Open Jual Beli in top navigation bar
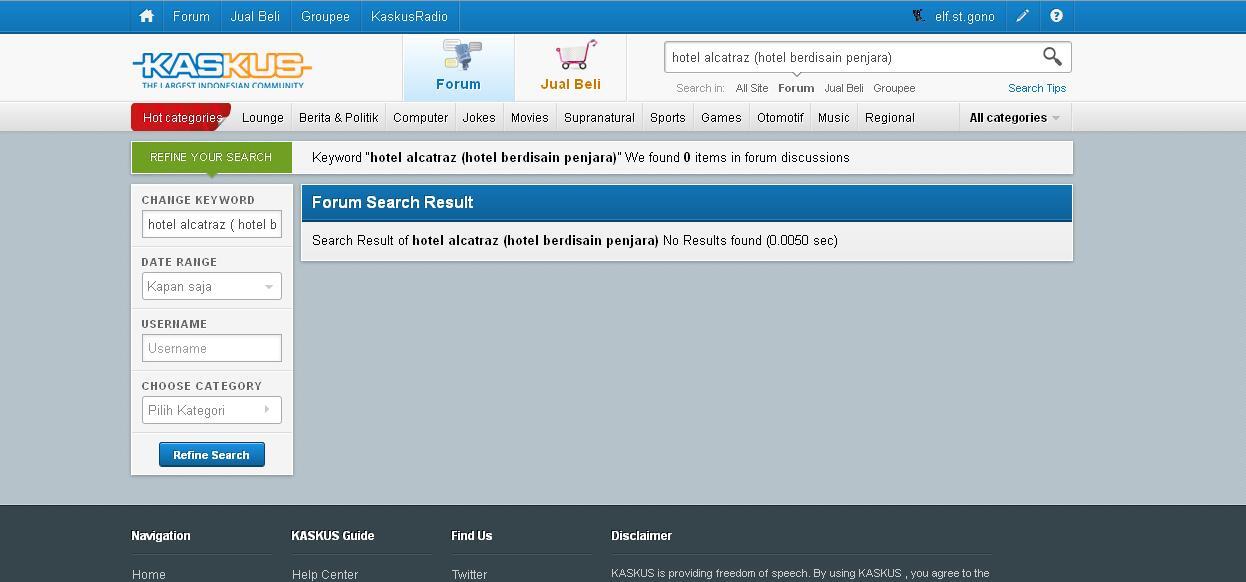 tap(255, 16)
